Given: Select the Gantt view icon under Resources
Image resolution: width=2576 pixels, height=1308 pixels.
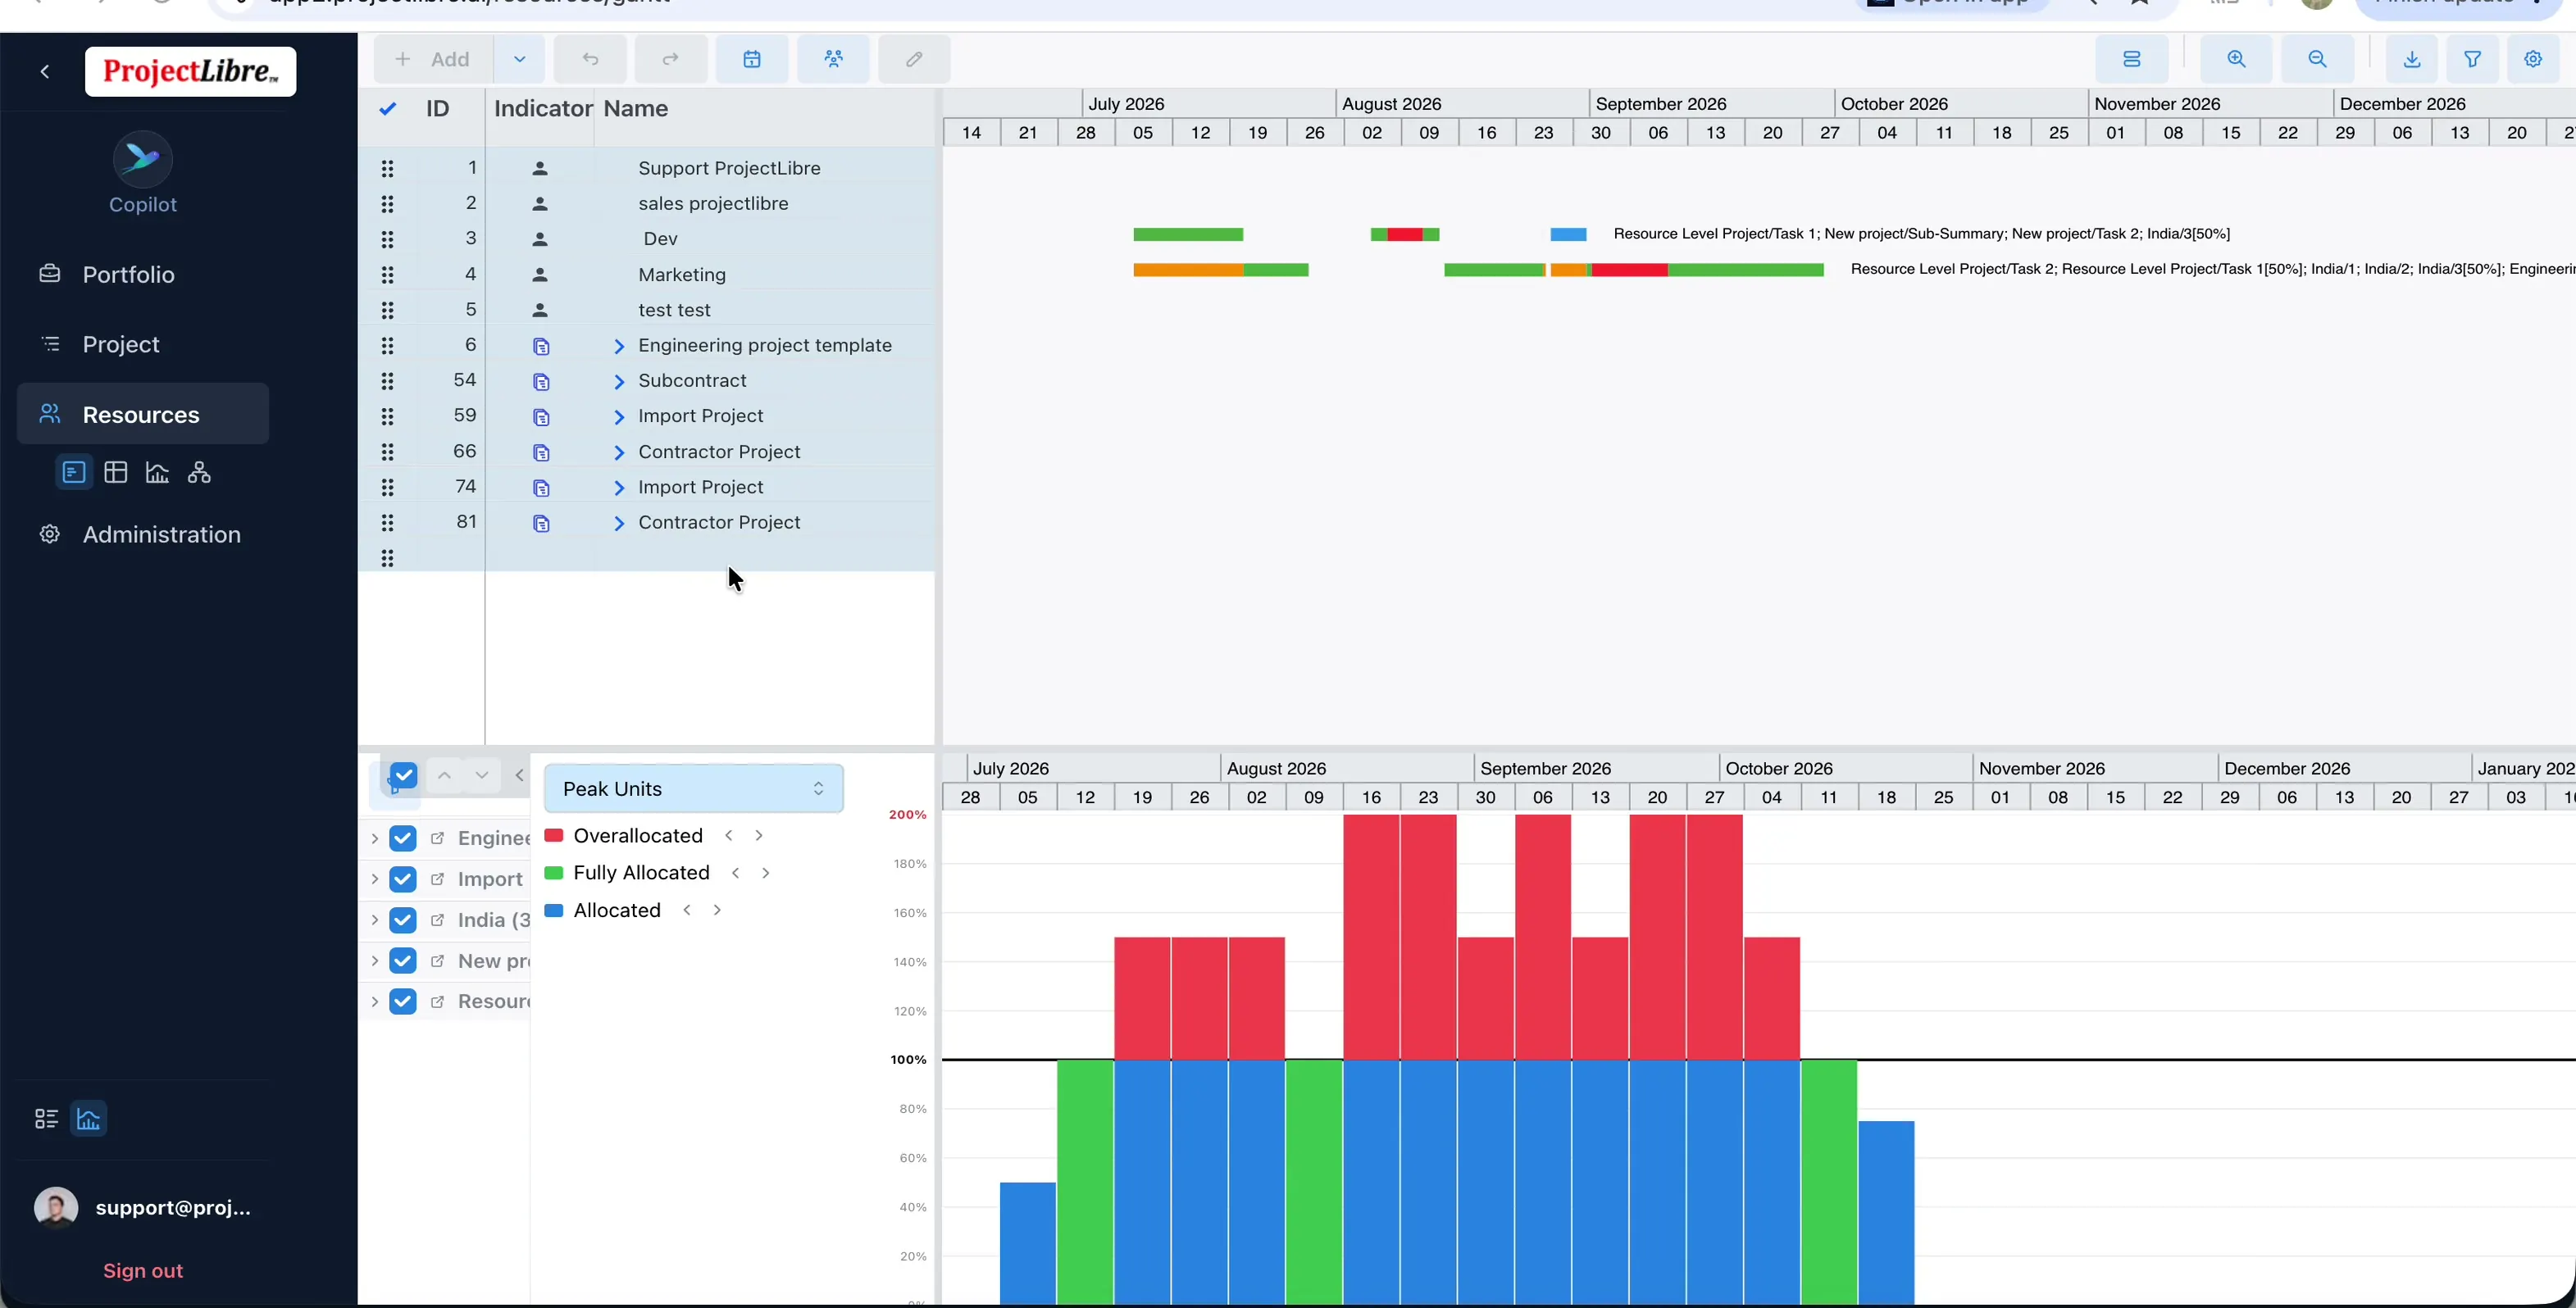Looking at the screenshot, I should [74, 473].
